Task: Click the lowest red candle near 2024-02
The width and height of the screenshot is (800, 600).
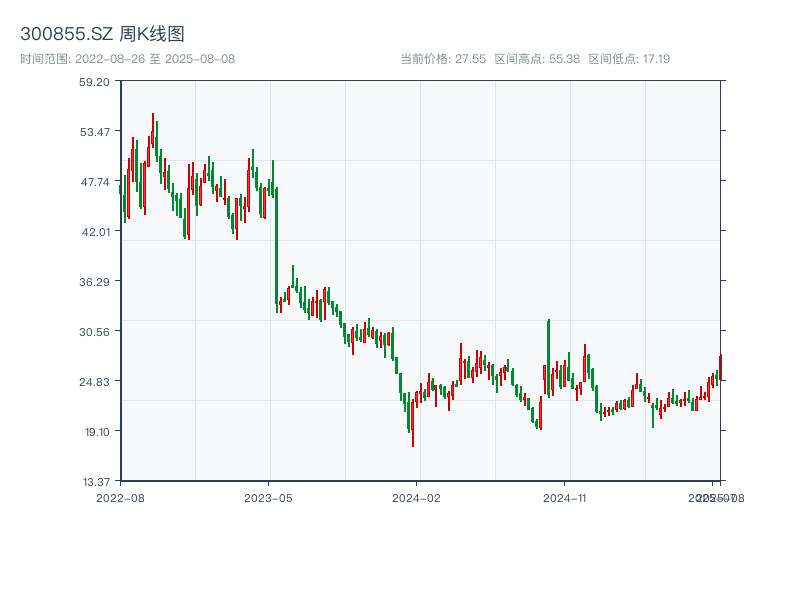Action: pos(413,425)
